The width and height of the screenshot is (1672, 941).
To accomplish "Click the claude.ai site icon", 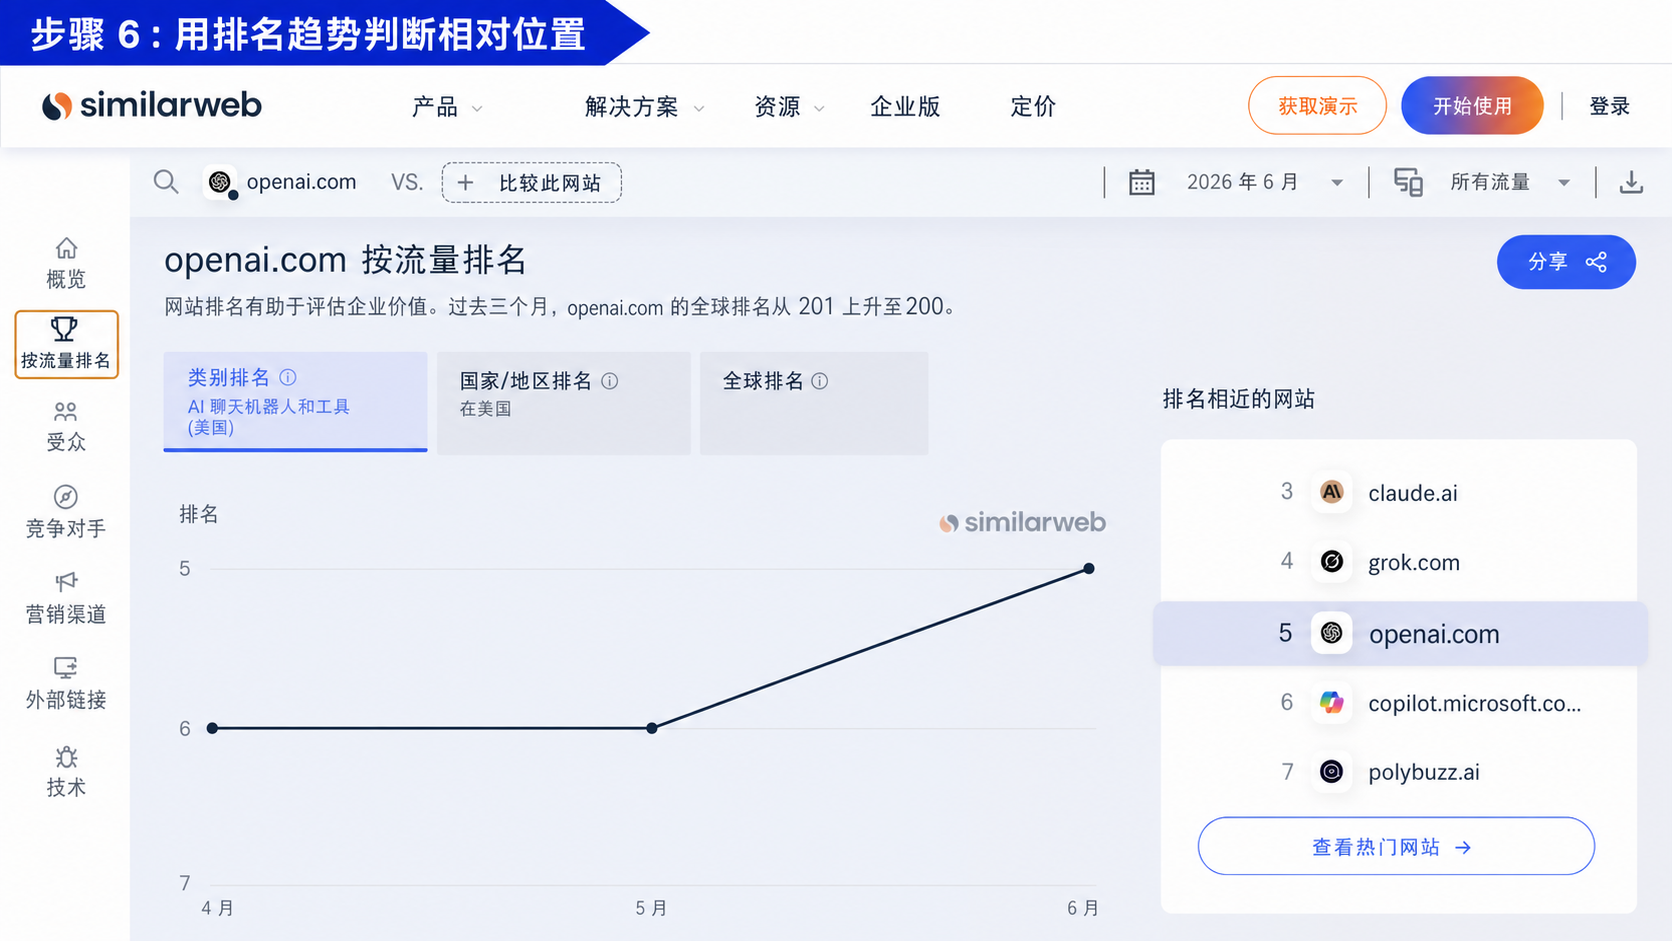I will pos(1331,492).
